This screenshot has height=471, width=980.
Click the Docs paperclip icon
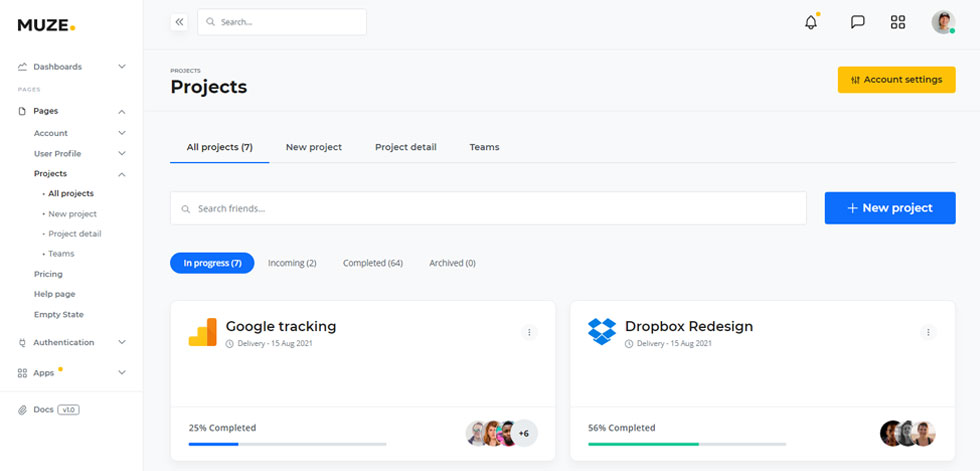(22, 410)
